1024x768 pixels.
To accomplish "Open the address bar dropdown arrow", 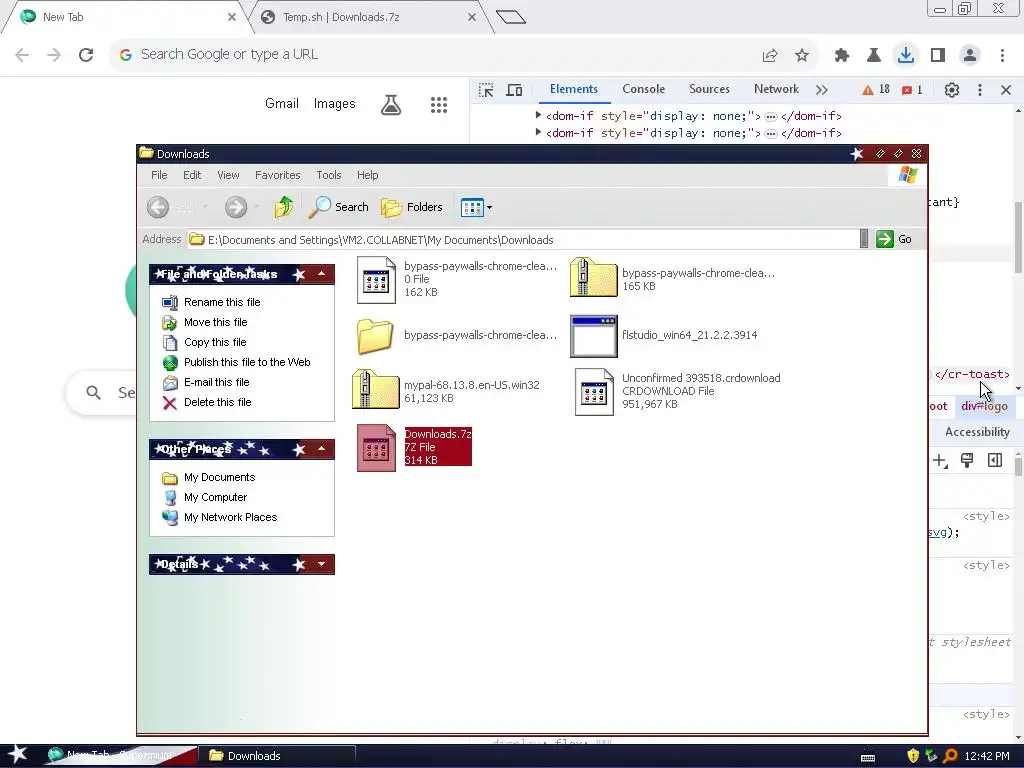I will (x=863, y=239).
